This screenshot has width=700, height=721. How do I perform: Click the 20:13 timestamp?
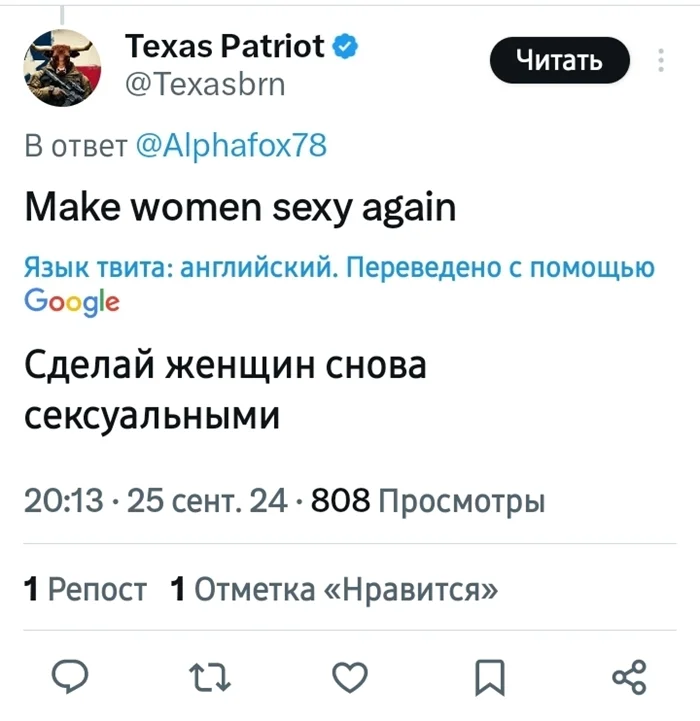(x=64, y=500)
